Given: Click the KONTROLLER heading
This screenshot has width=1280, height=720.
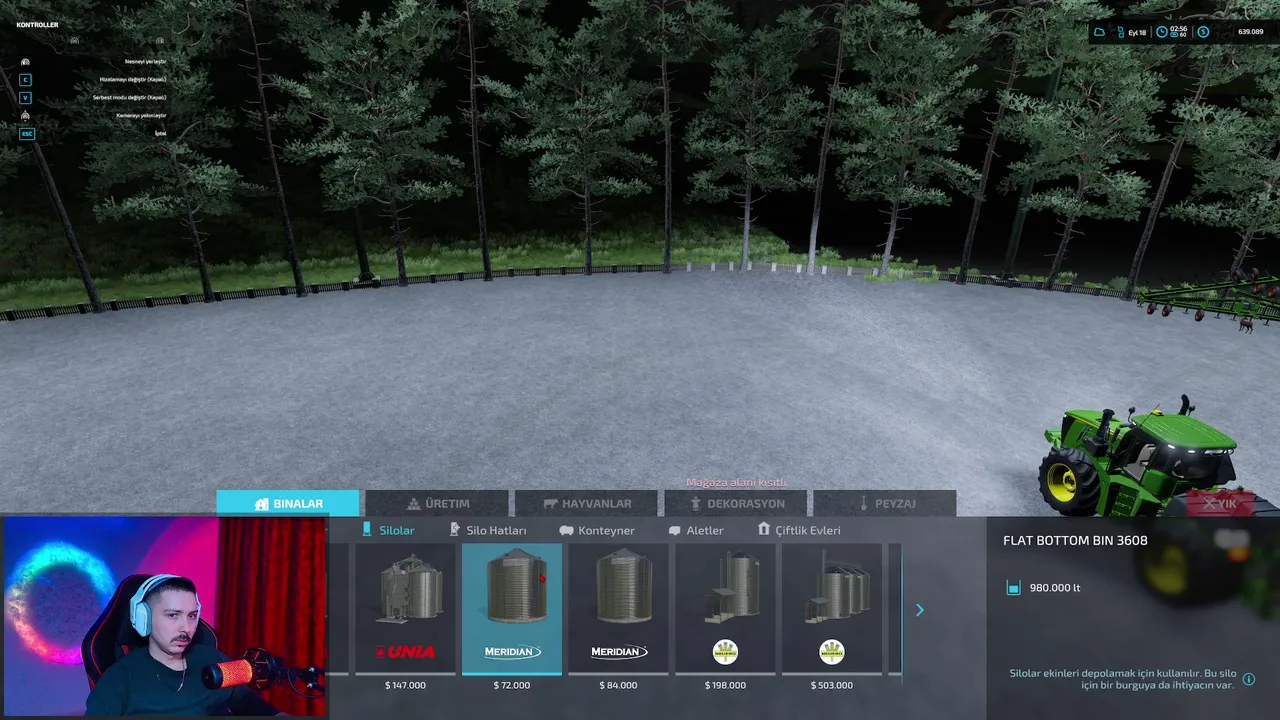Looking at the screenshot, I should pyautogui.click(x=37, y=24).
